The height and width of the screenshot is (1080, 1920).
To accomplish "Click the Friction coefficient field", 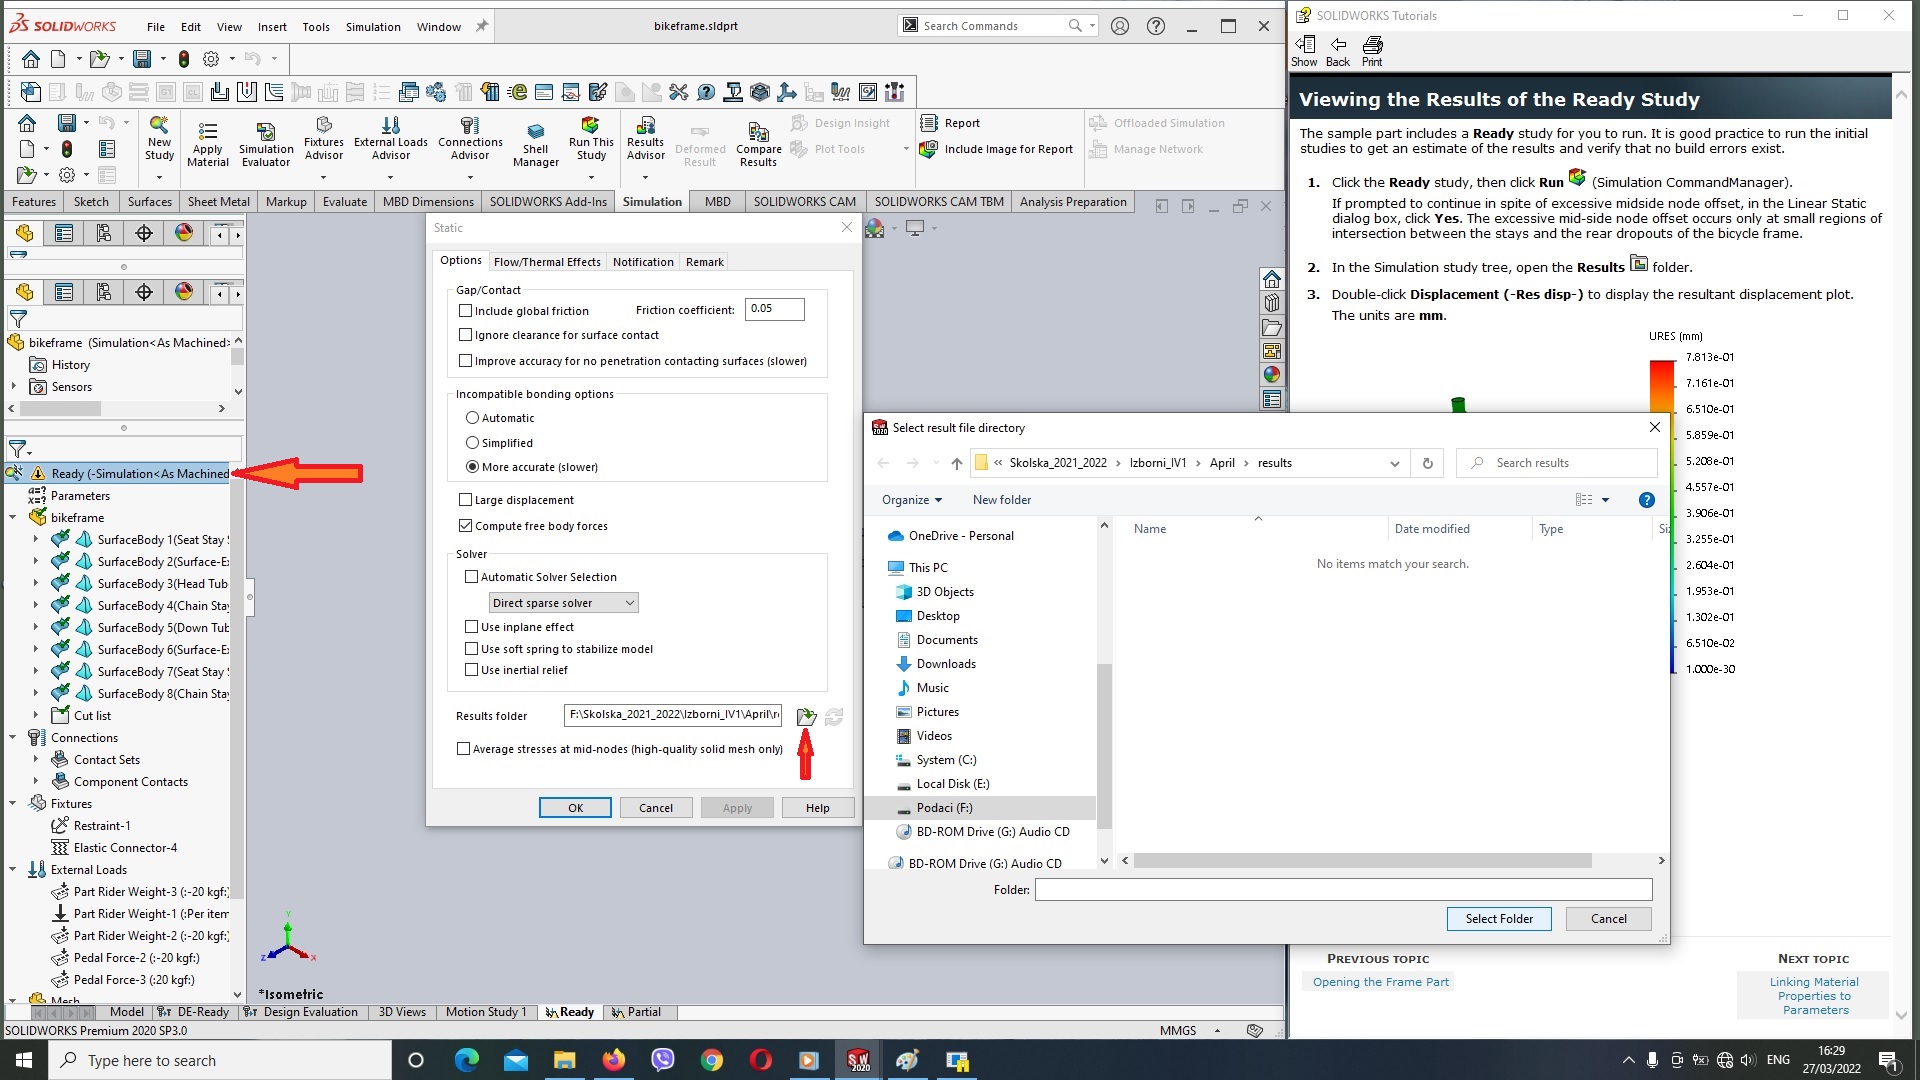I will [x=774, y=309].
